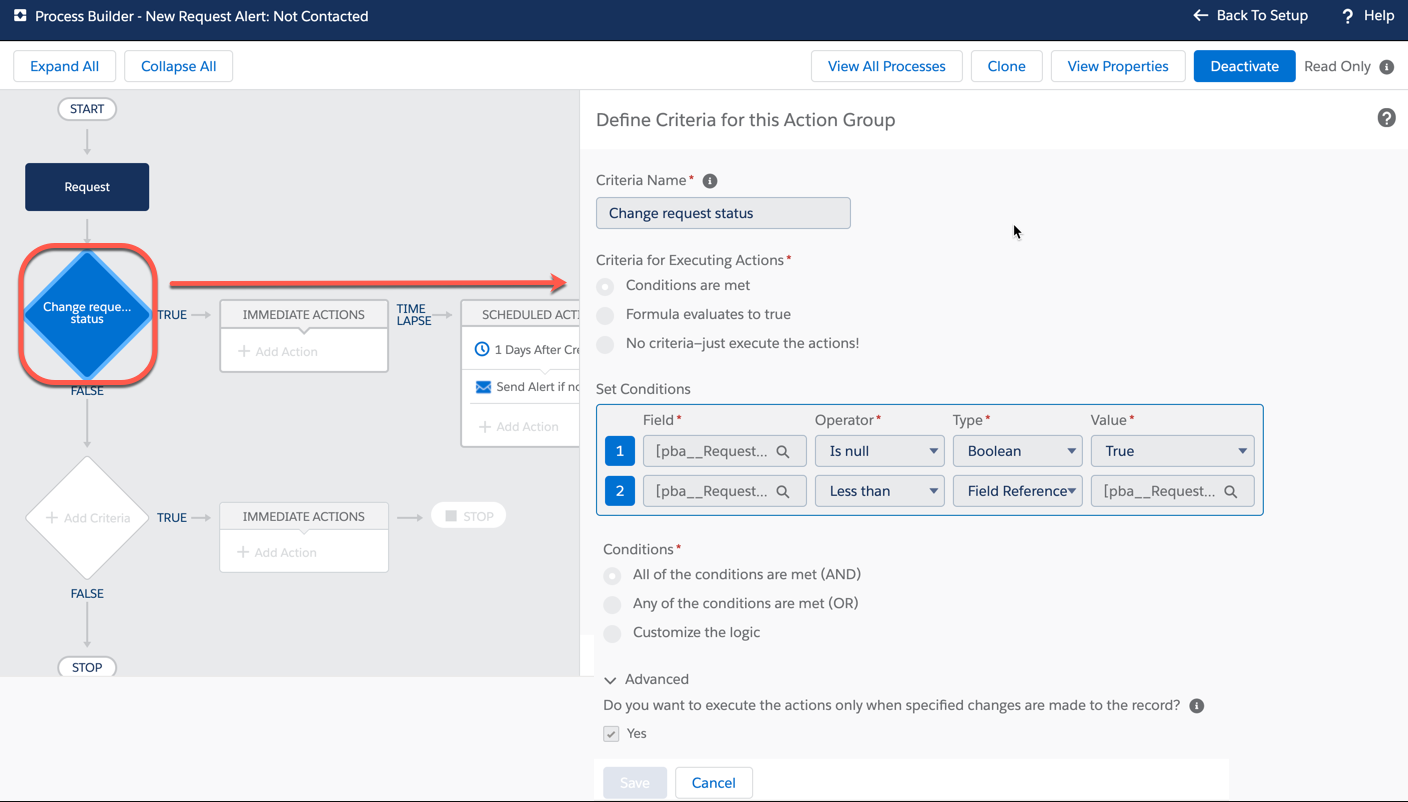This screenshot has height=802, width=1408.
Task: Collapse the Advanced section
Action: coord(610,679)
